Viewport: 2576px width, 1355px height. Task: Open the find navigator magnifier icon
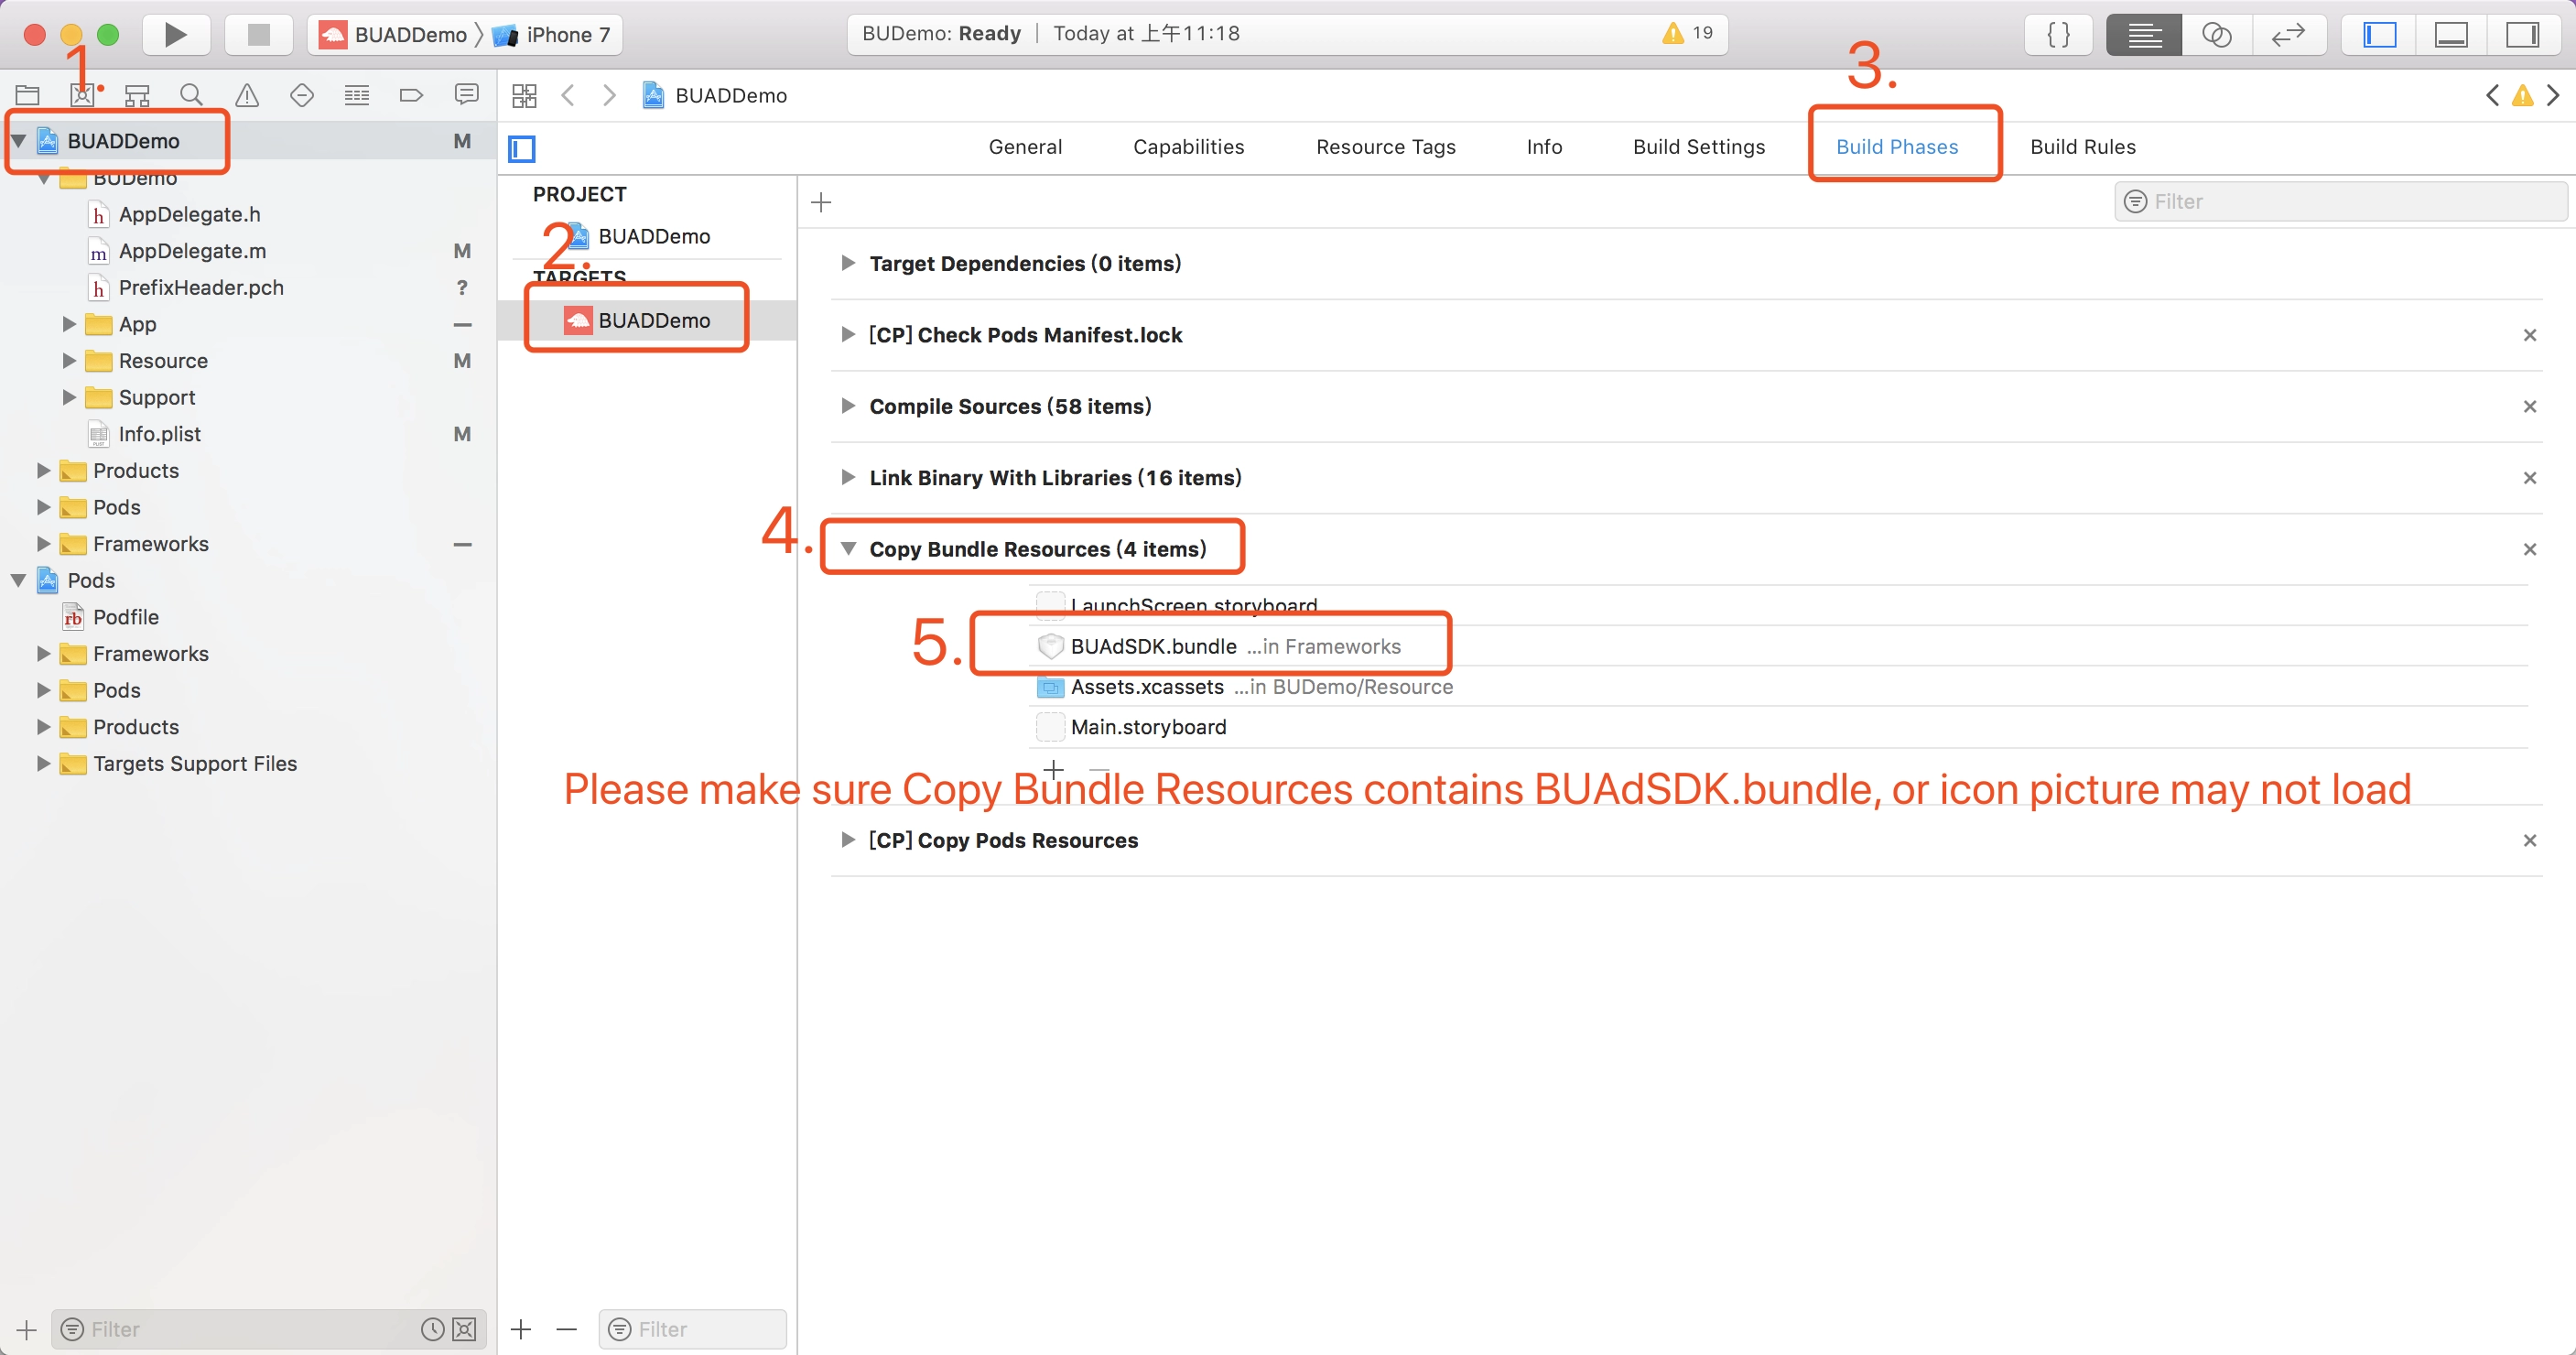191,95
